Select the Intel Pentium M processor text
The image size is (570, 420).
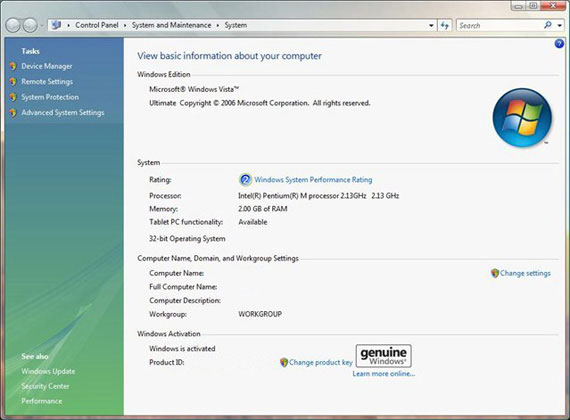click(x=318, y=196)
